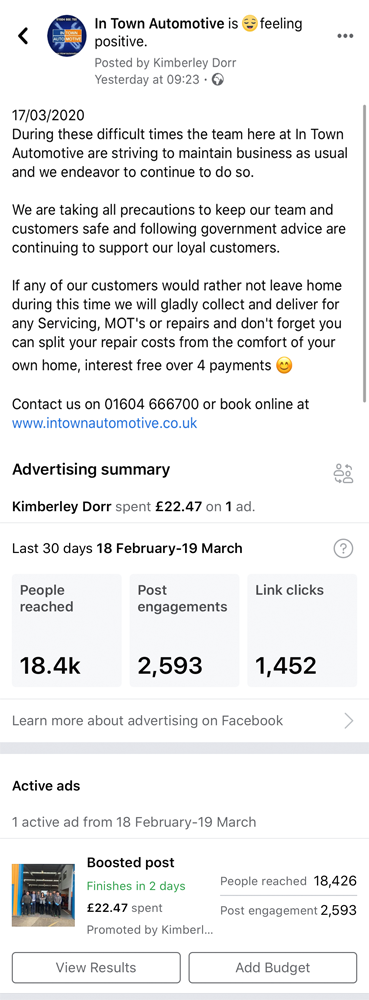Click the Add Budget button
Viewport: 369px width, 1000px height.
pyautogui.click(x=273, y=967)
